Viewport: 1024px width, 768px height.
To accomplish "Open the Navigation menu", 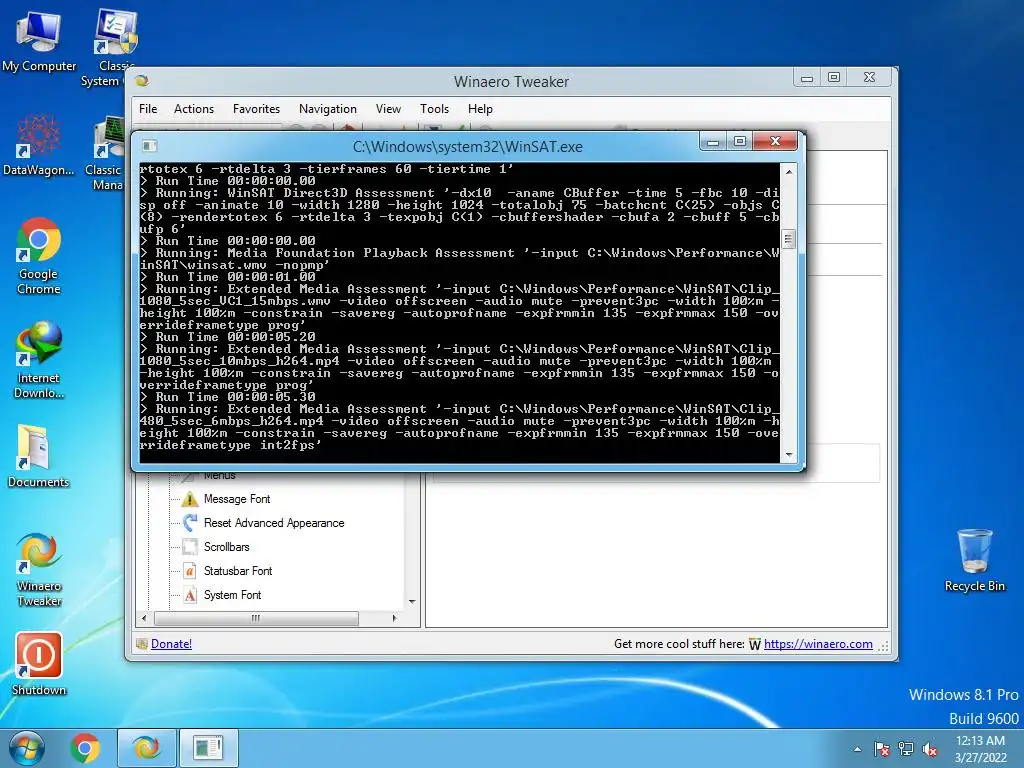I will pyautogui.click(x=328, y=109).
